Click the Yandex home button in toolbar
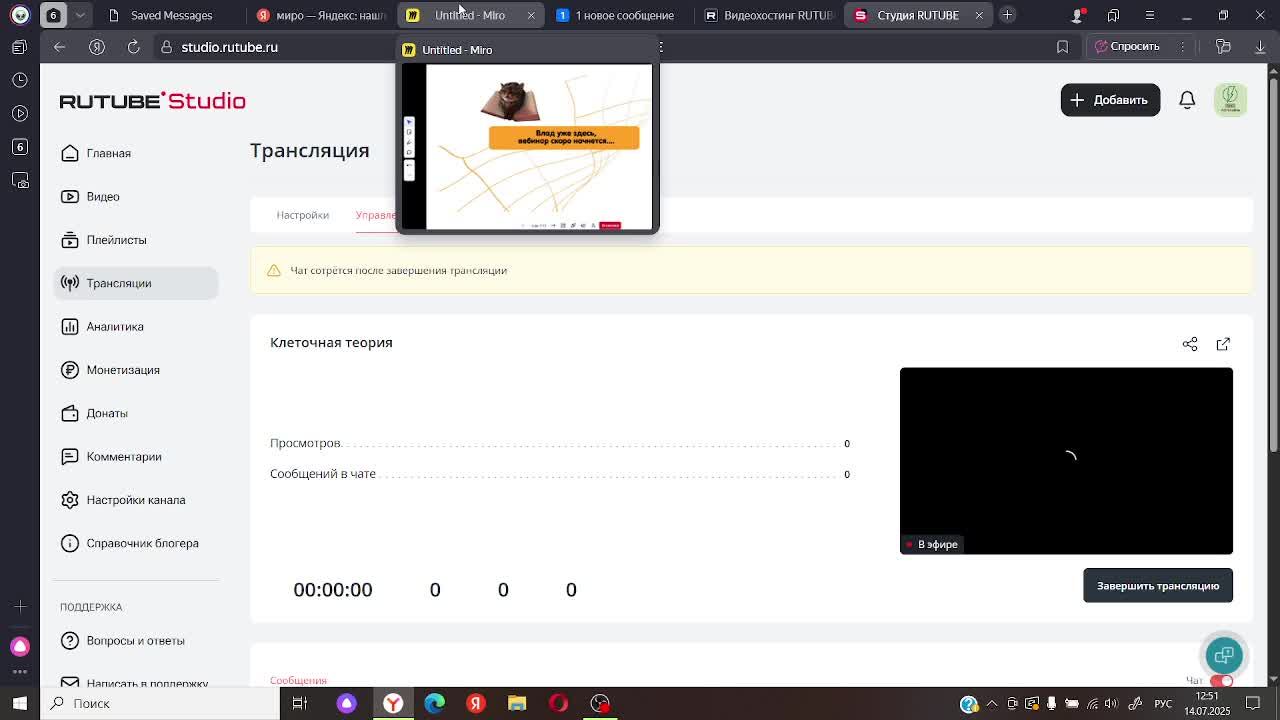This screenshot has height=720, width=1280. [x=97, y=47]
